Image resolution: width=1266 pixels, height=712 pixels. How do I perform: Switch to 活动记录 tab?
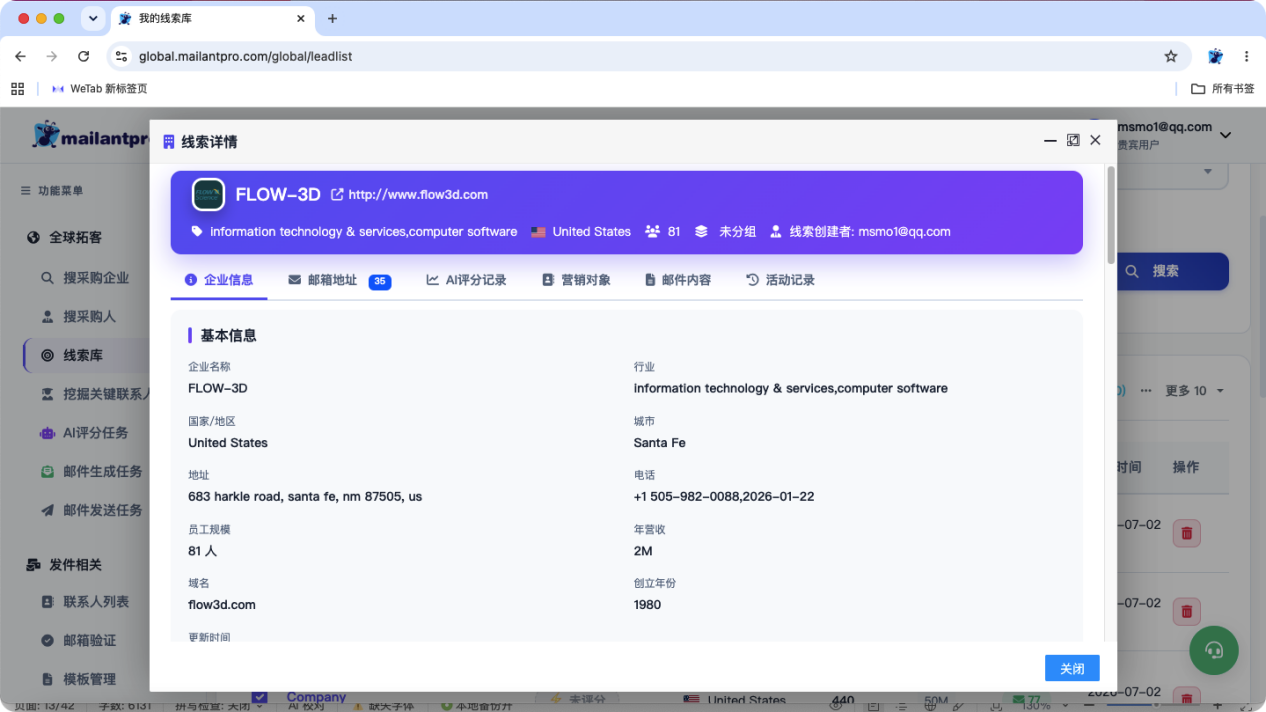781,280
